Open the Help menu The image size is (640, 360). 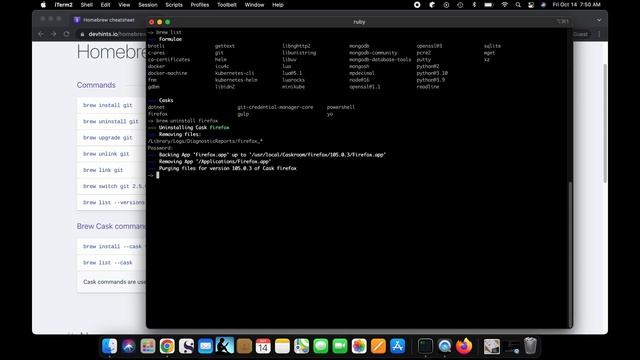tap(278, 5)
